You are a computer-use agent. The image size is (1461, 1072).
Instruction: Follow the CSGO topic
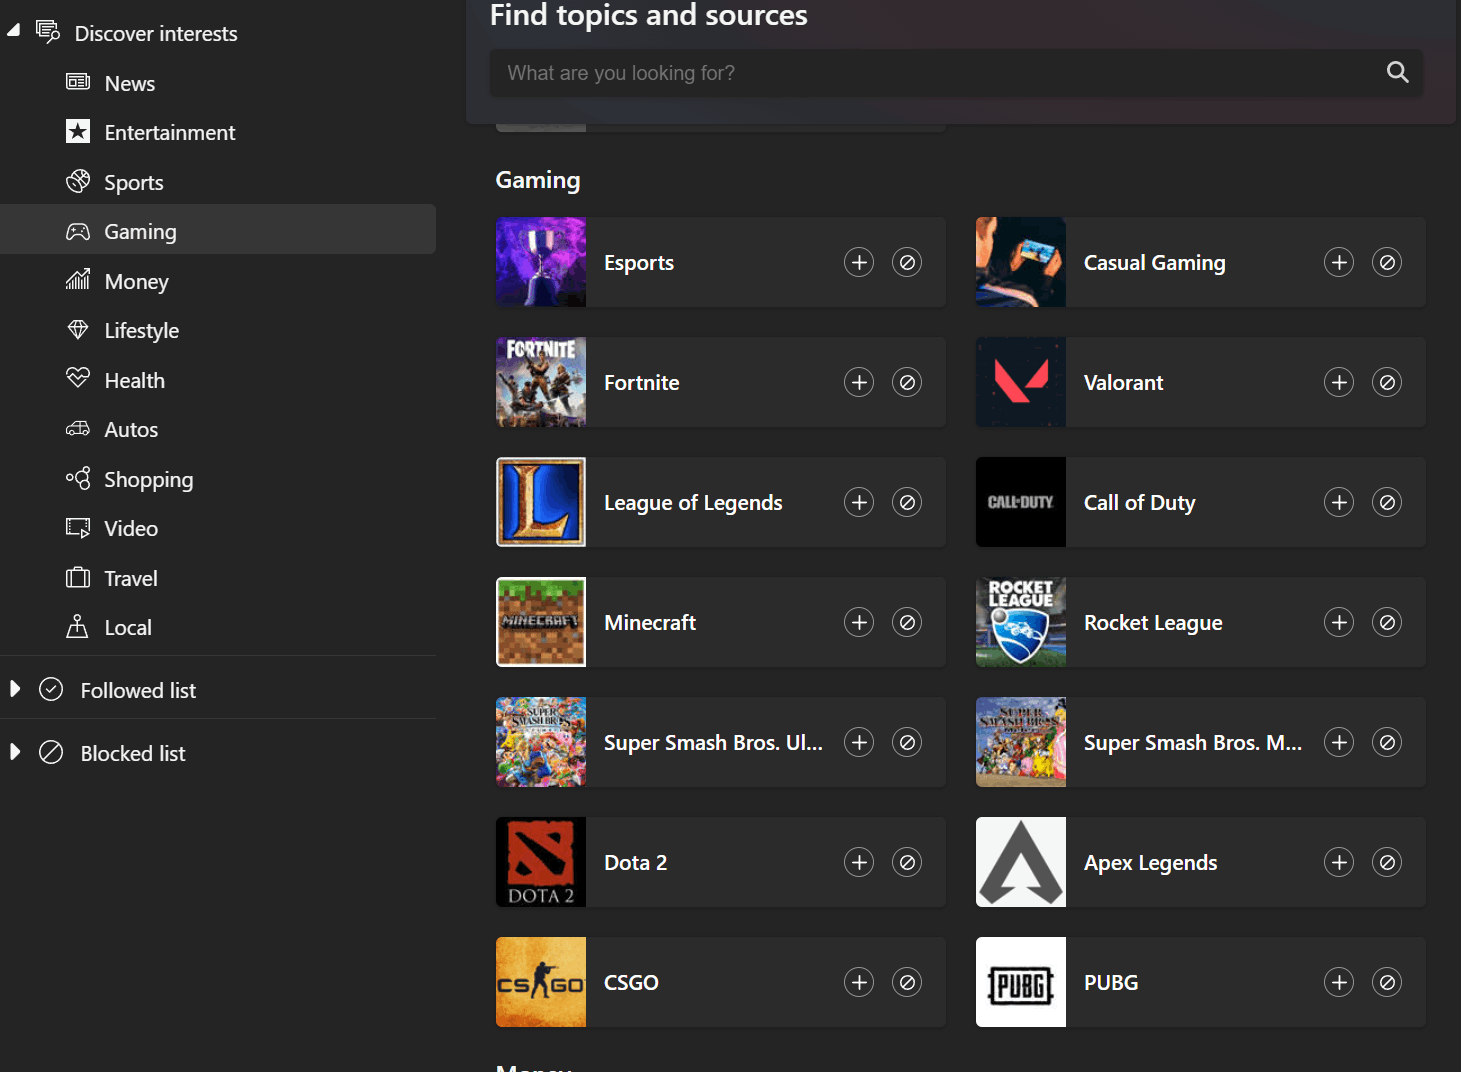(x=859, y=982)
